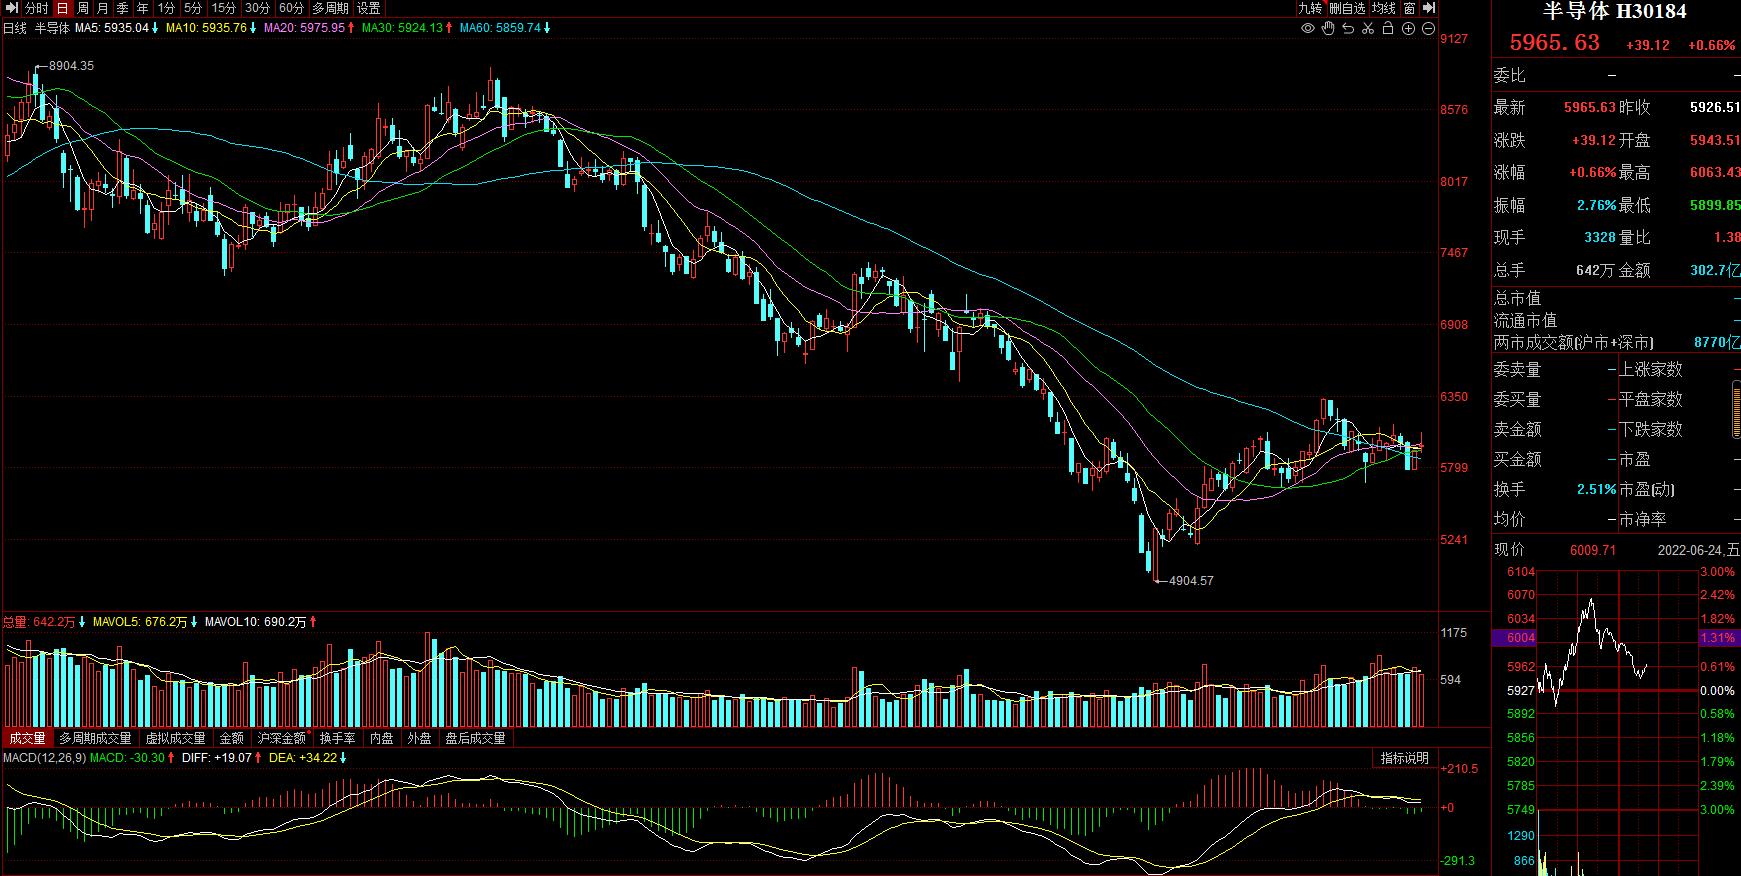The width and height of the screenshot is (1741, 876).
Task: Click the MA60: 5859.74 label
Action: [x=500, y=28]
